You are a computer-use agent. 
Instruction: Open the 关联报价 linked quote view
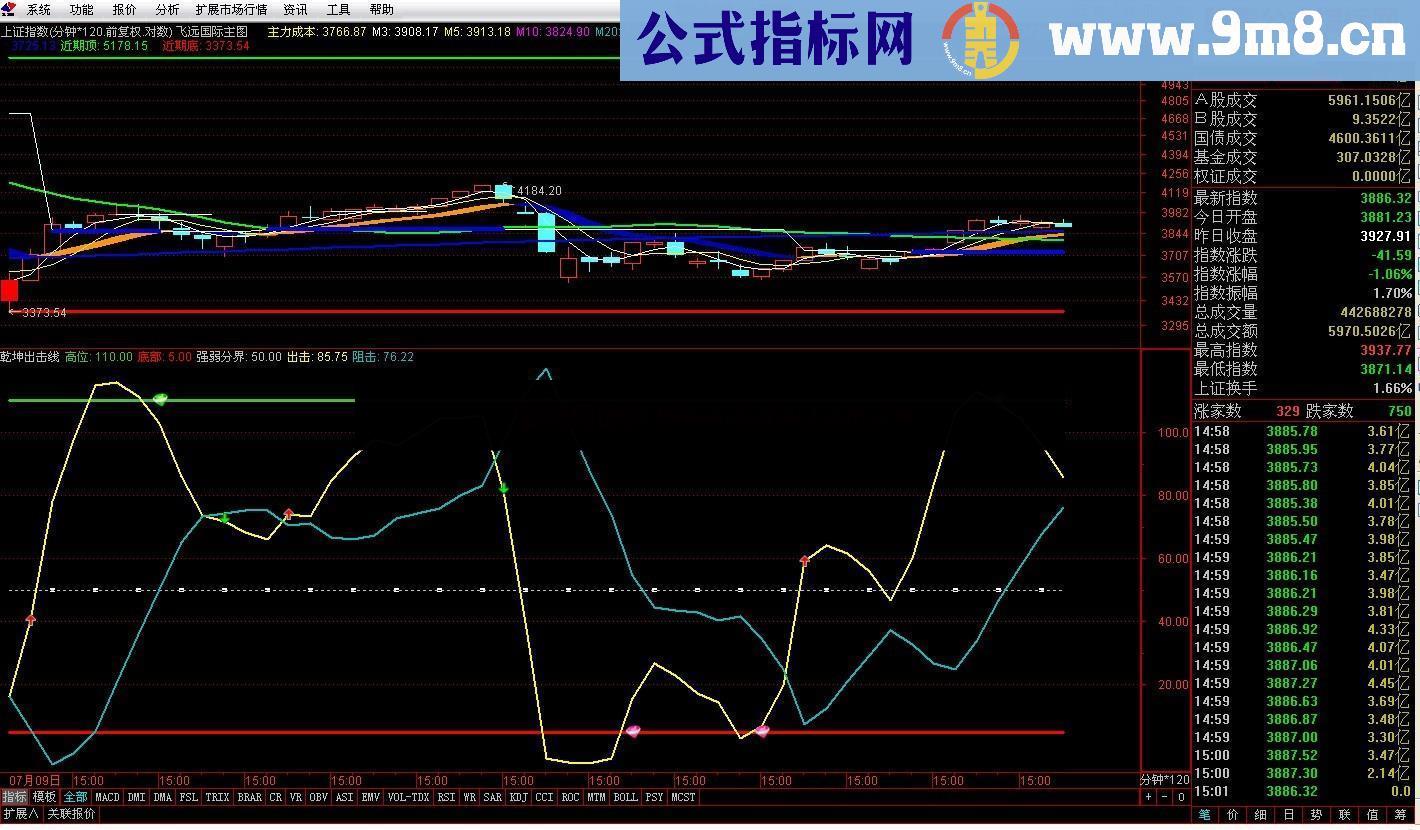coord(68,816)
